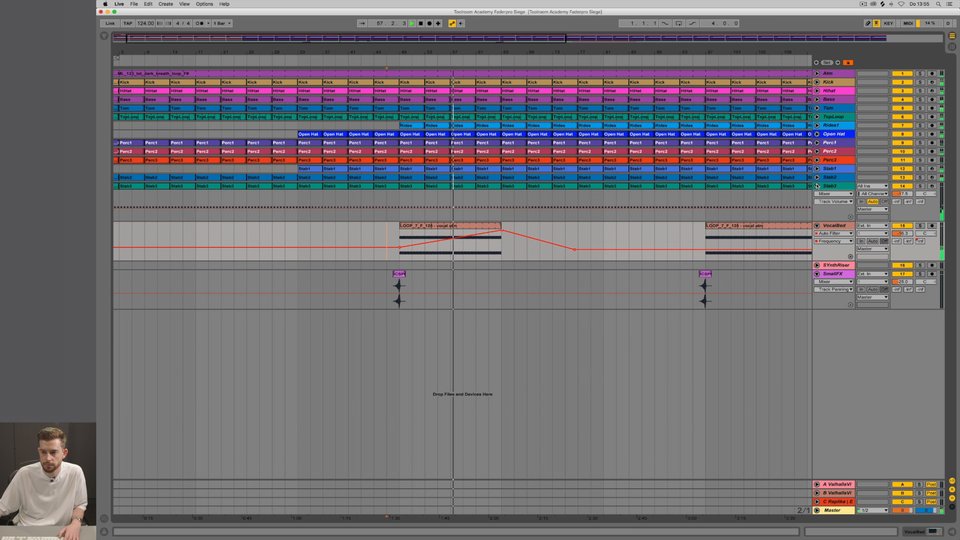The image size is (960, 540).
Task: Arm the Atmo track for recording
Action: [932, 73]
